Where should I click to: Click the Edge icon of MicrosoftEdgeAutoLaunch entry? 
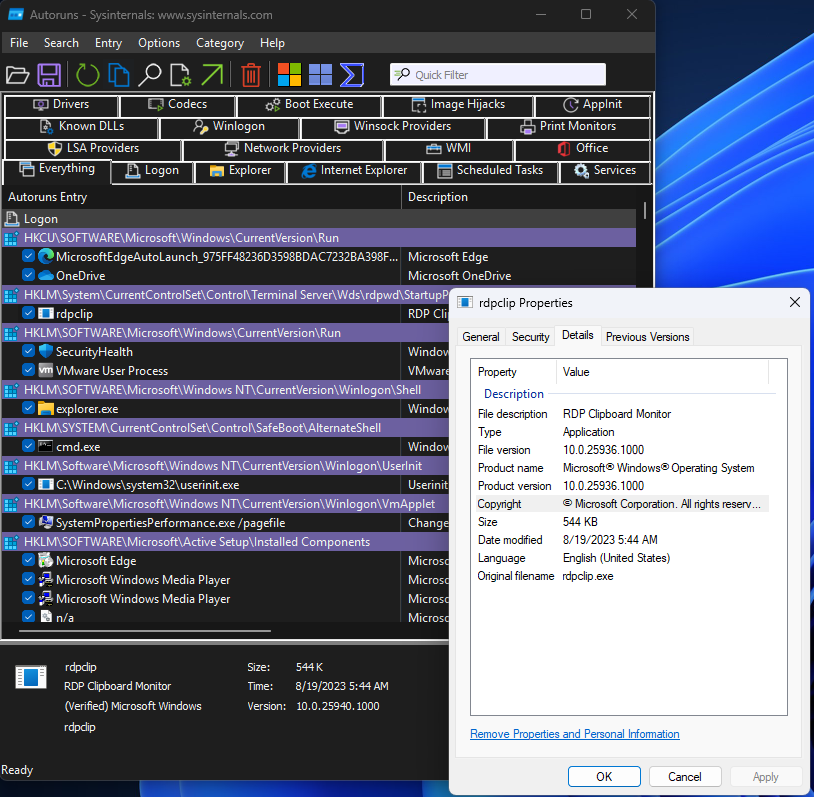click(x=46, y=256)
